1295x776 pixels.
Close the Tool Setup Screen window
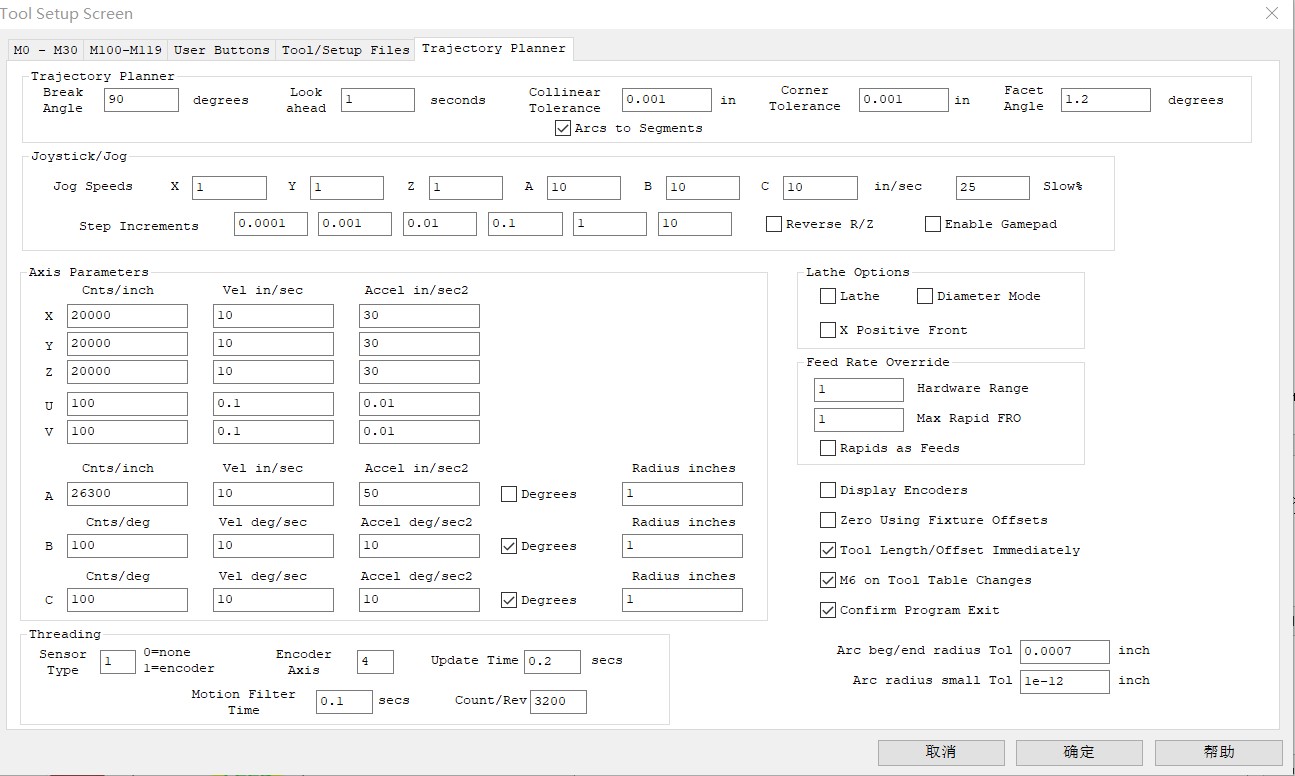coord(1271,14)
